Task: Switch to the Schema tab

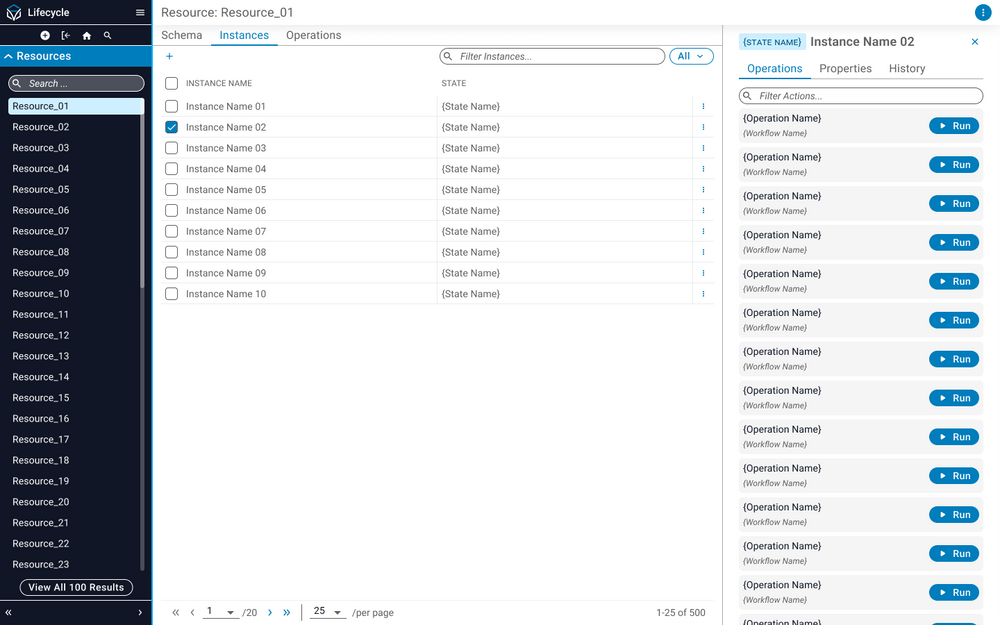Action: point(181,35)
